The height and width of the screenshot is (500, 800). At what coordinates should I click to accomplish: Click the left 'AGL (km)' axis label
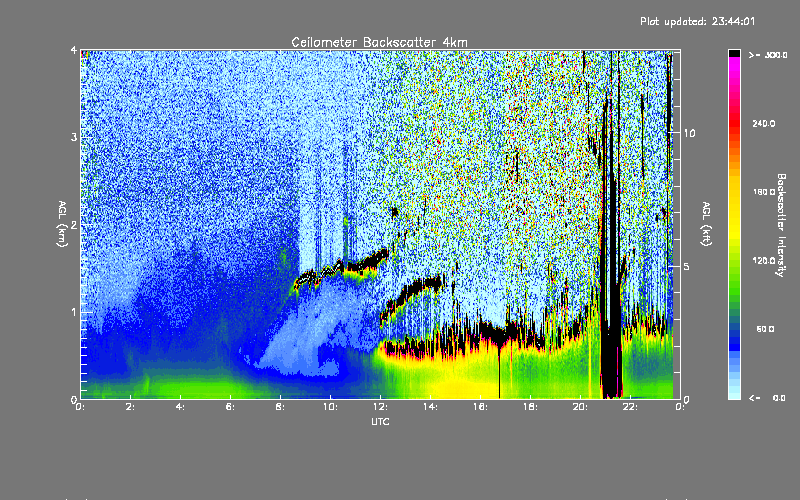coord(62,224)
